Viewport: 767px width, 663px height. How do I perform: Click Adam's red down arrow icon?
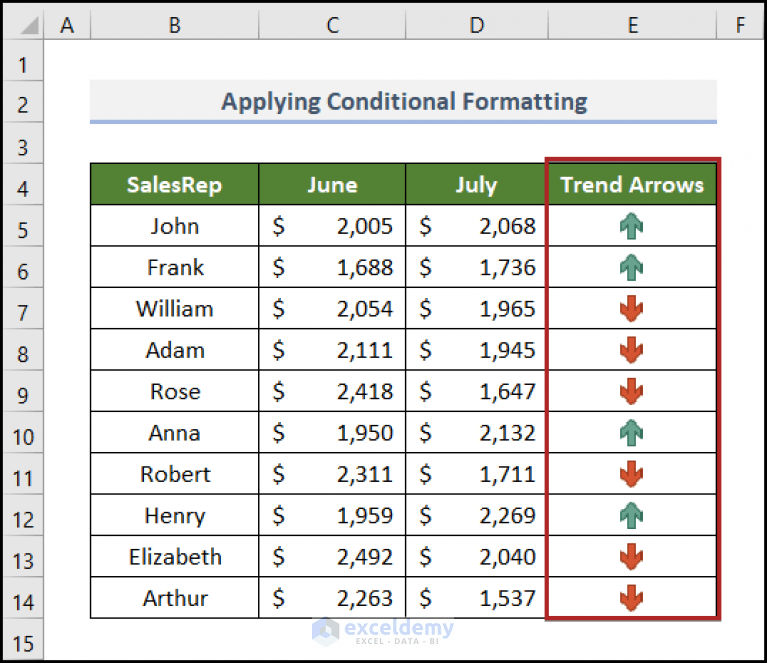[631, 350]
